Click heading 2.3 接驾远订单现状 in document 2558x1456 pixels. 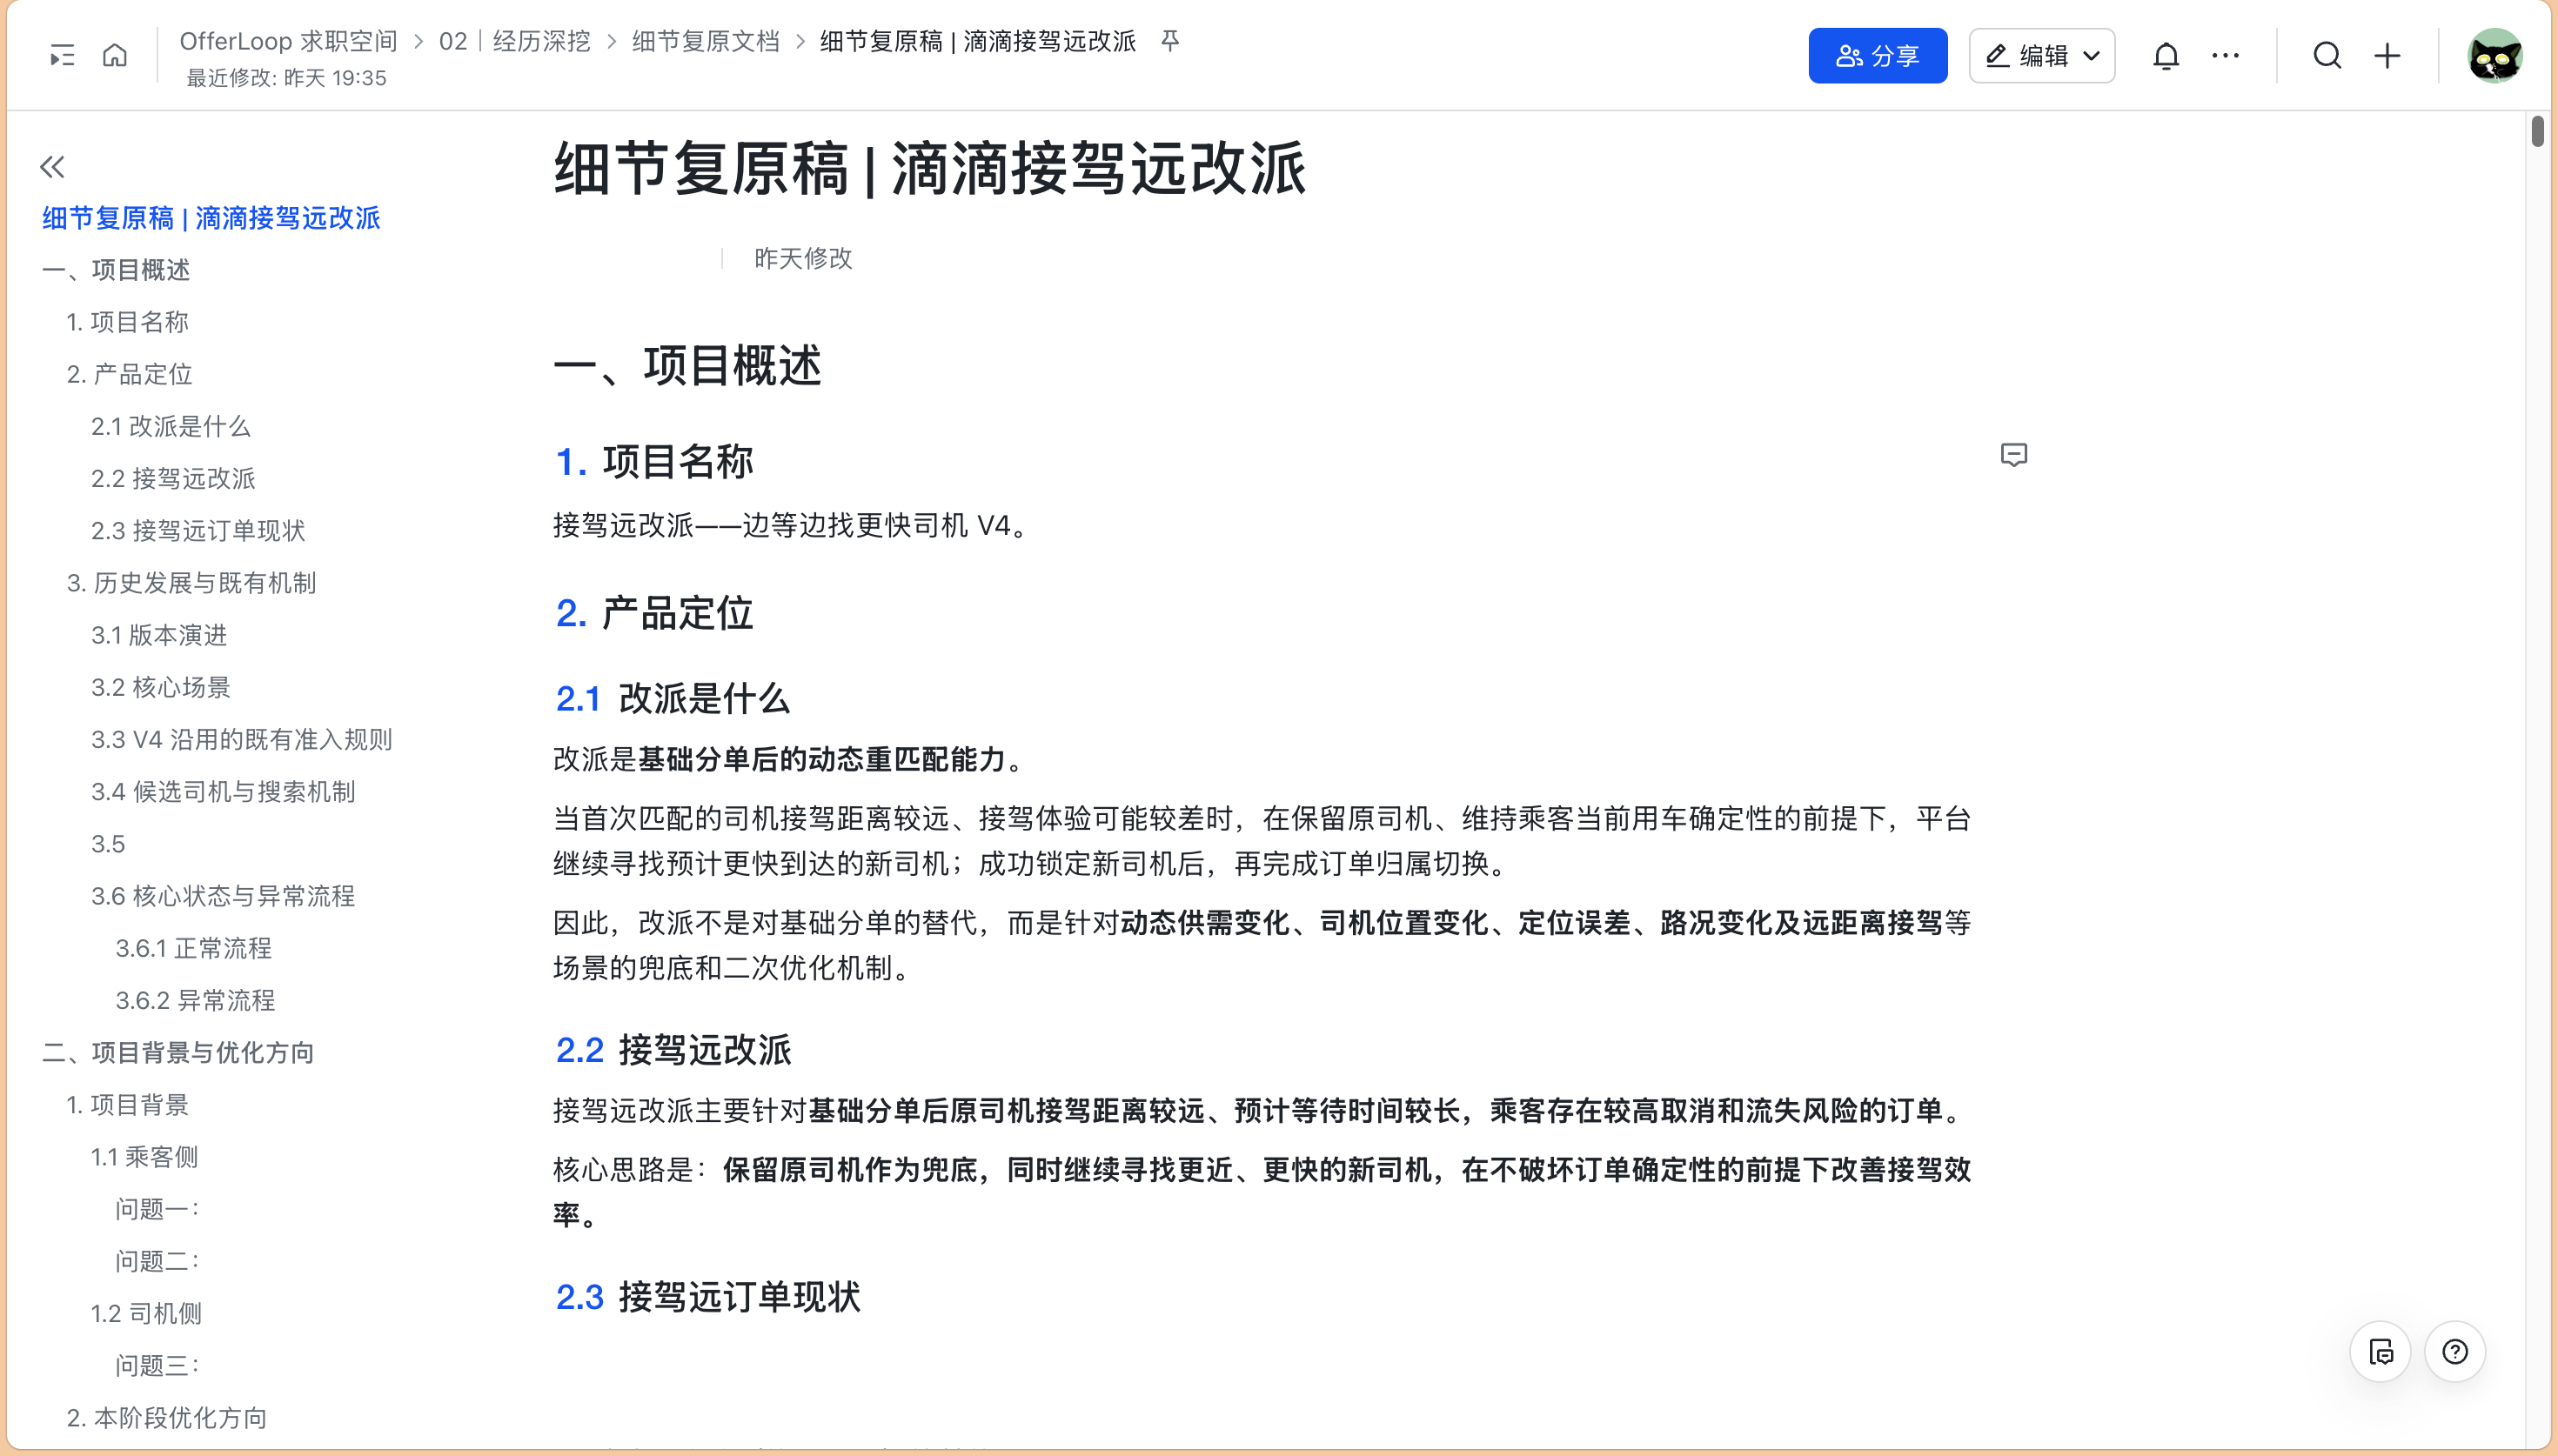707,1296
